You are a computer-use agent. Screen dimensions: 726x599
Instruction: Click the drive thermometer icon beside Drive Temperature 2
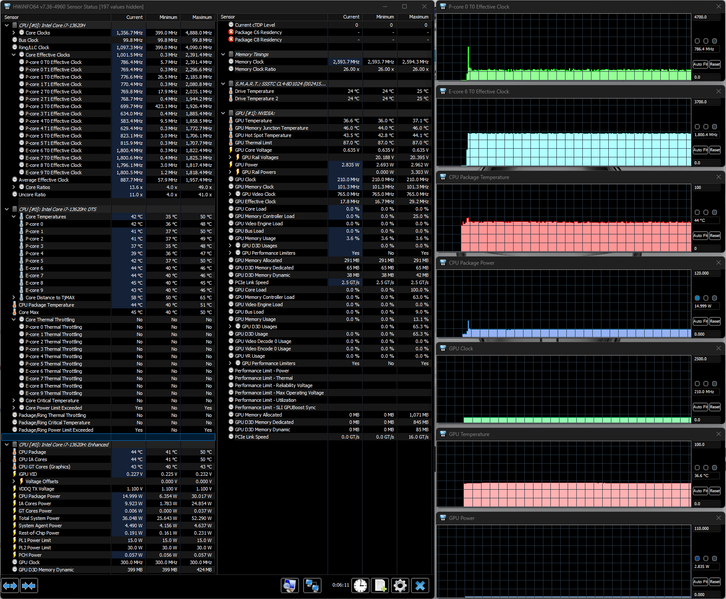click(x=231, y=99)
